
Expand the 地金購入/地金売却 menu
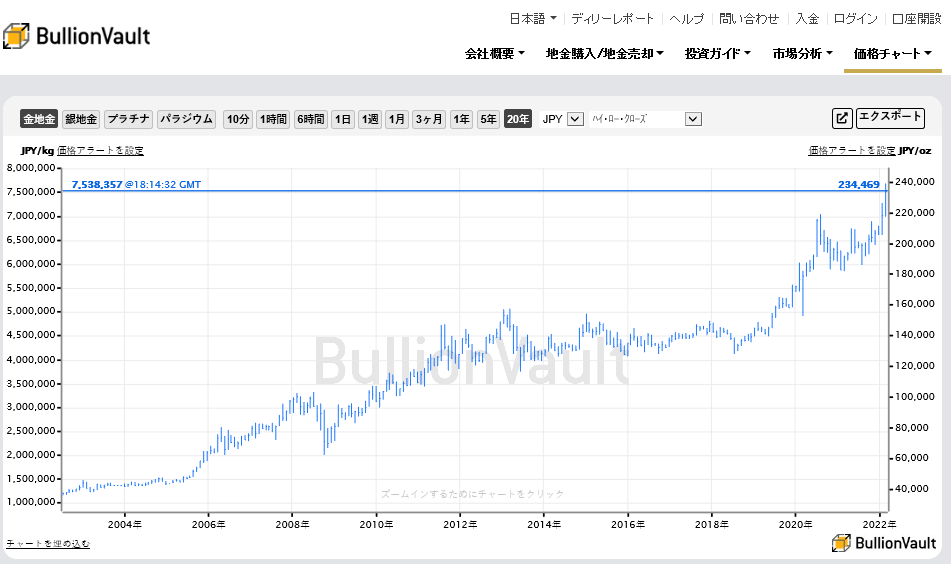[605, 53]
